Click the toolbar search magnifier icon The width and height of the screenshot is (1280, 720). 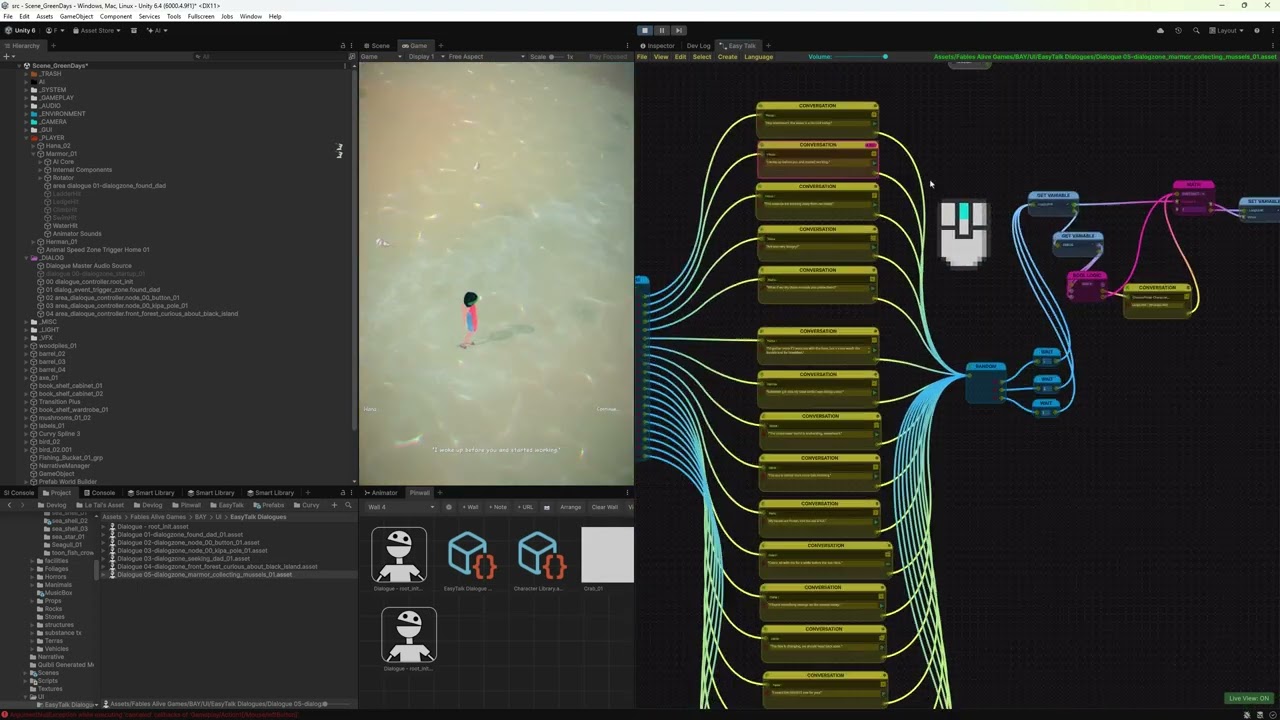tap(1196, 31)
